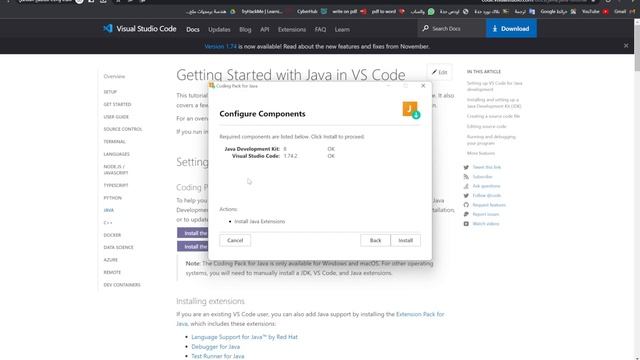Click inside the Search Docs field
640x360 pixels.
coord(453,29)
